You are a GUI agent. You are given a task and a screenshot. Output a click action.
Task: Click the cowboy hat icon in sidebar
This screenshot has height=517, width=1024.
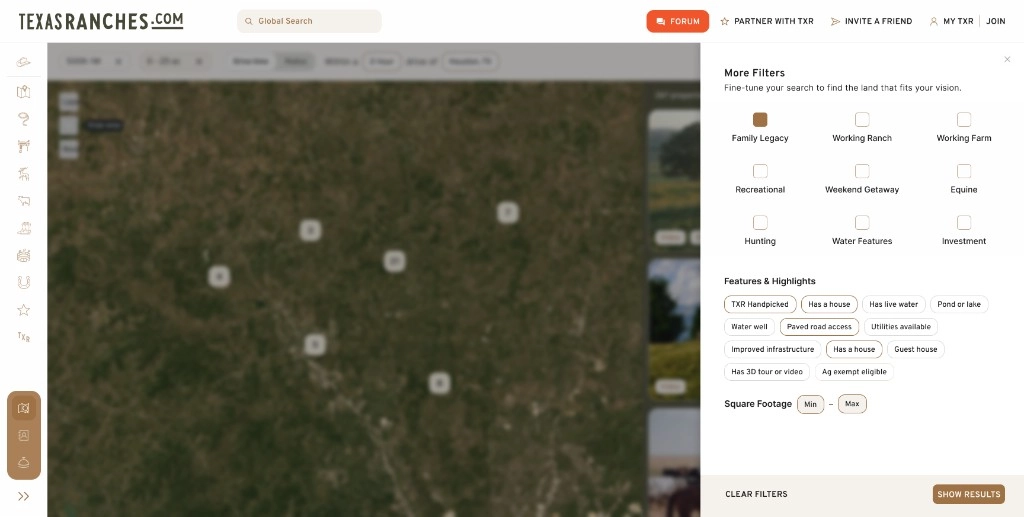point(24,63)
